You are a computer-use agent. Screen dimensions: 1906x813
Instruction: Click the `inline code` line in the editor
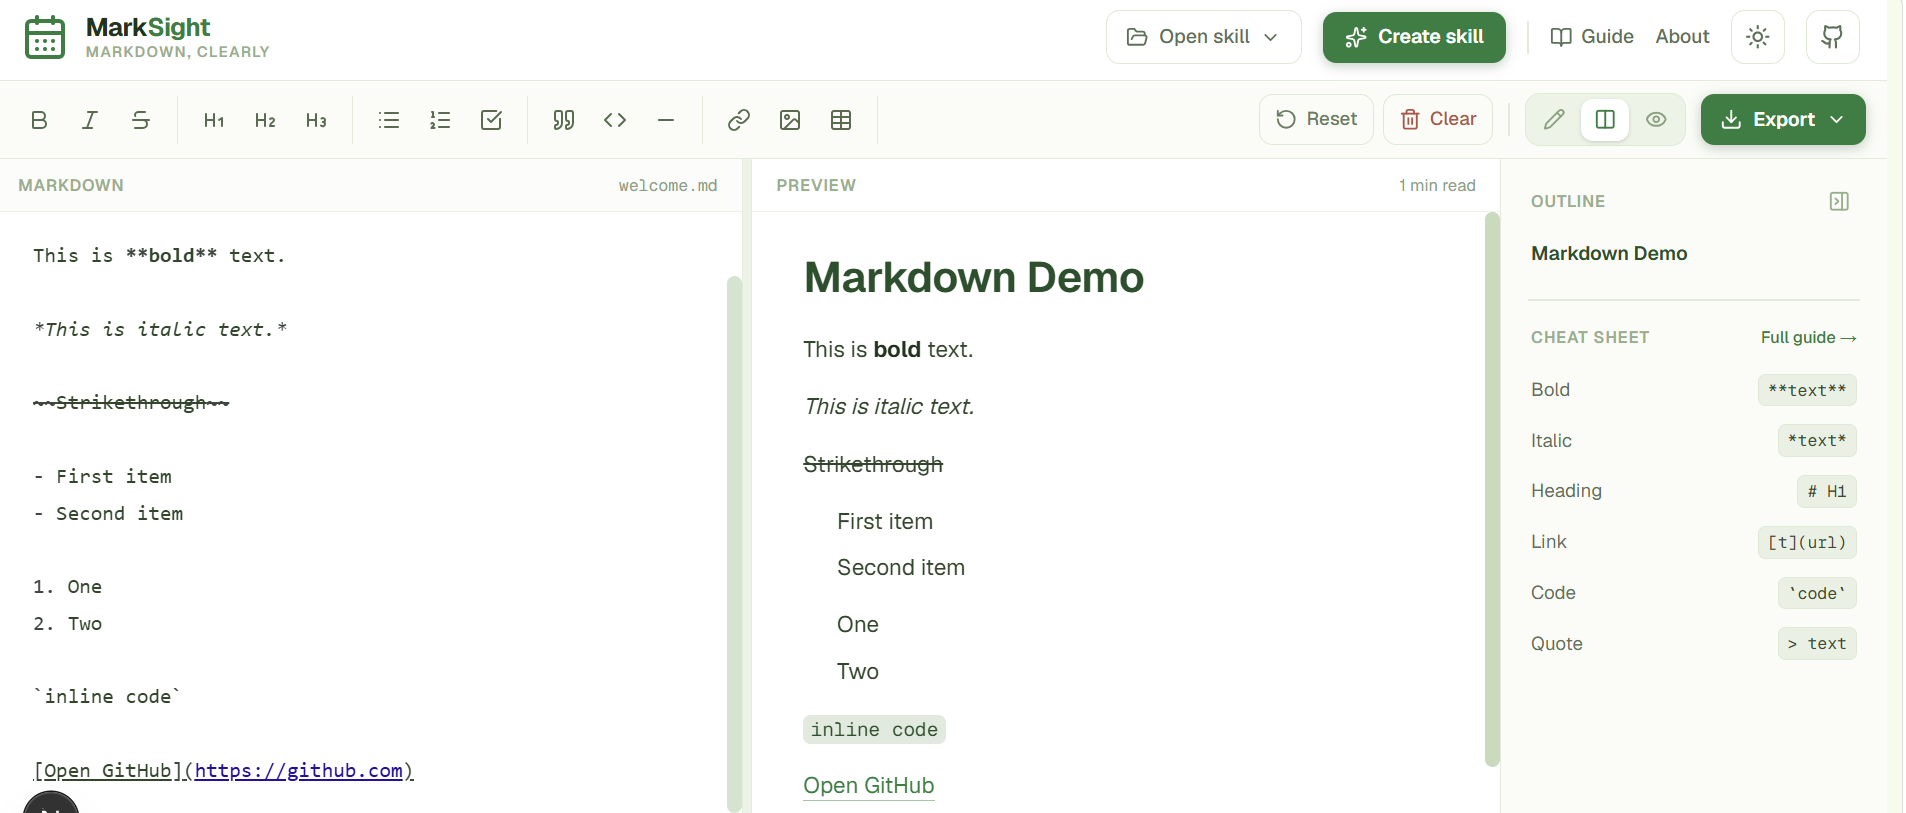[x=107, y=697]
